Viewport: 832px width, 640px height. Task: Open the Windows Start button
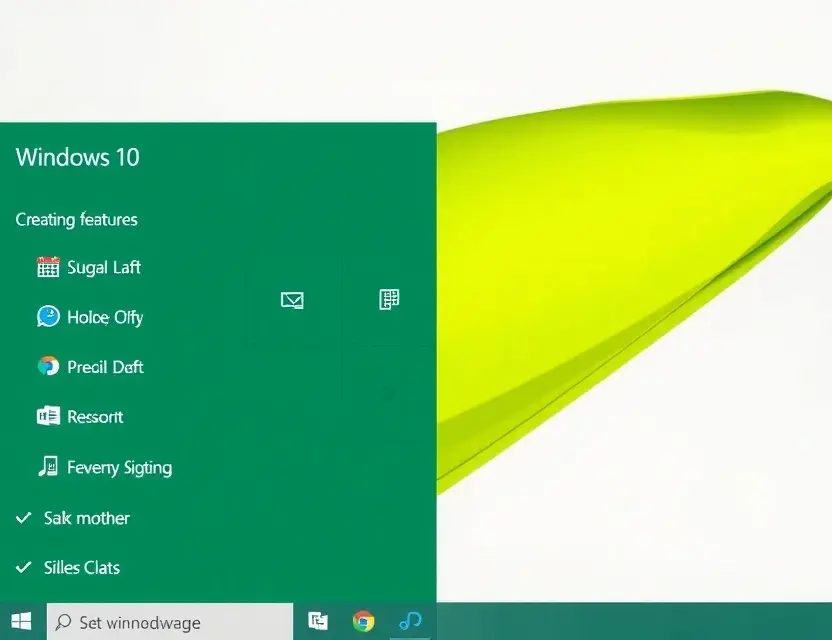pos(21,621)
